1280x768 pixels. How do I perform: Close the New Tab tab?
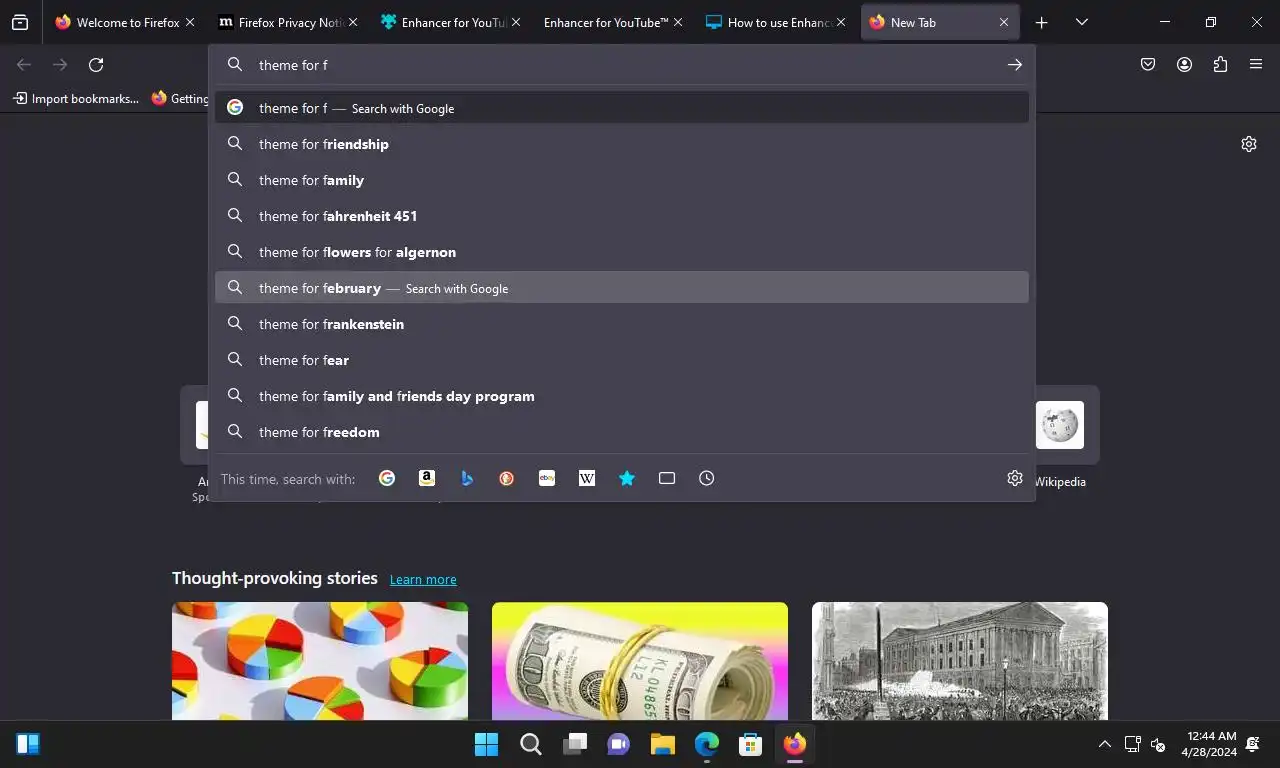[x=1004, y=22]
